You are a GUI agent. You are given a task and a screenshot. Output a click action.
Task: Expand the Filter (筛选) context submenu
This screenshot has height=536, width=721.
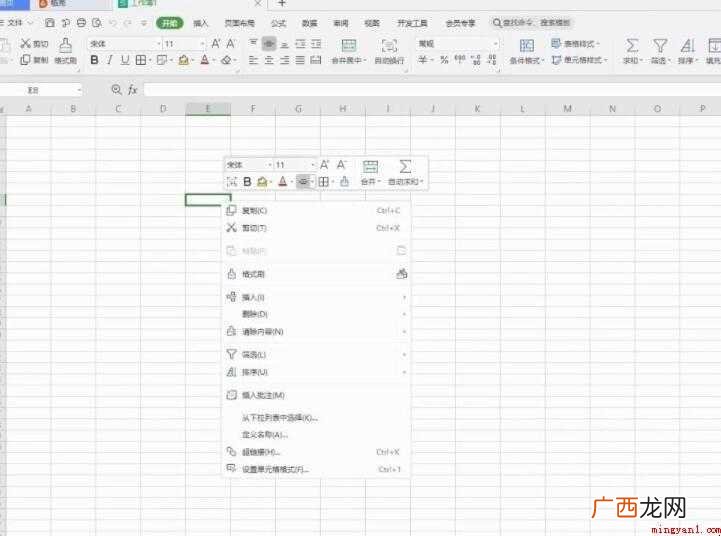tap(316, 354)
